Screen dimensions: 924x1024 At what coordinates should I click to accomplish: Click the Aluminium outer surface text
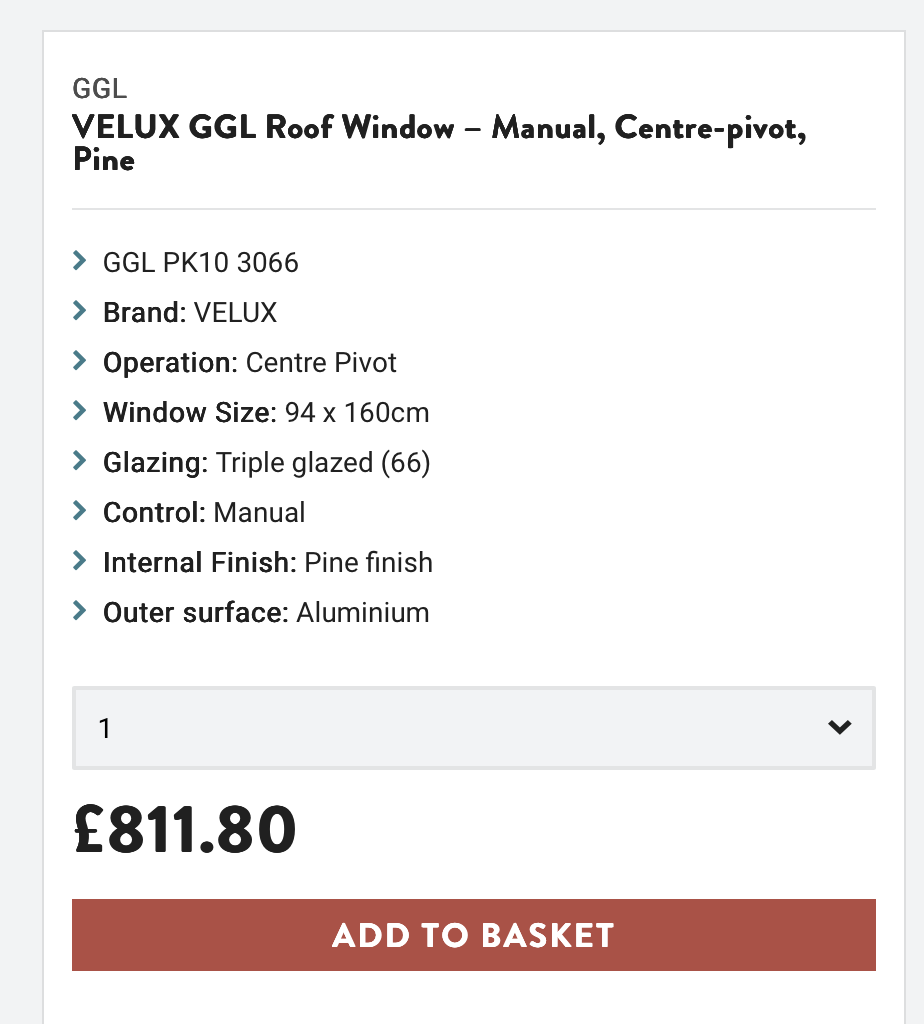tap(363, 613)
